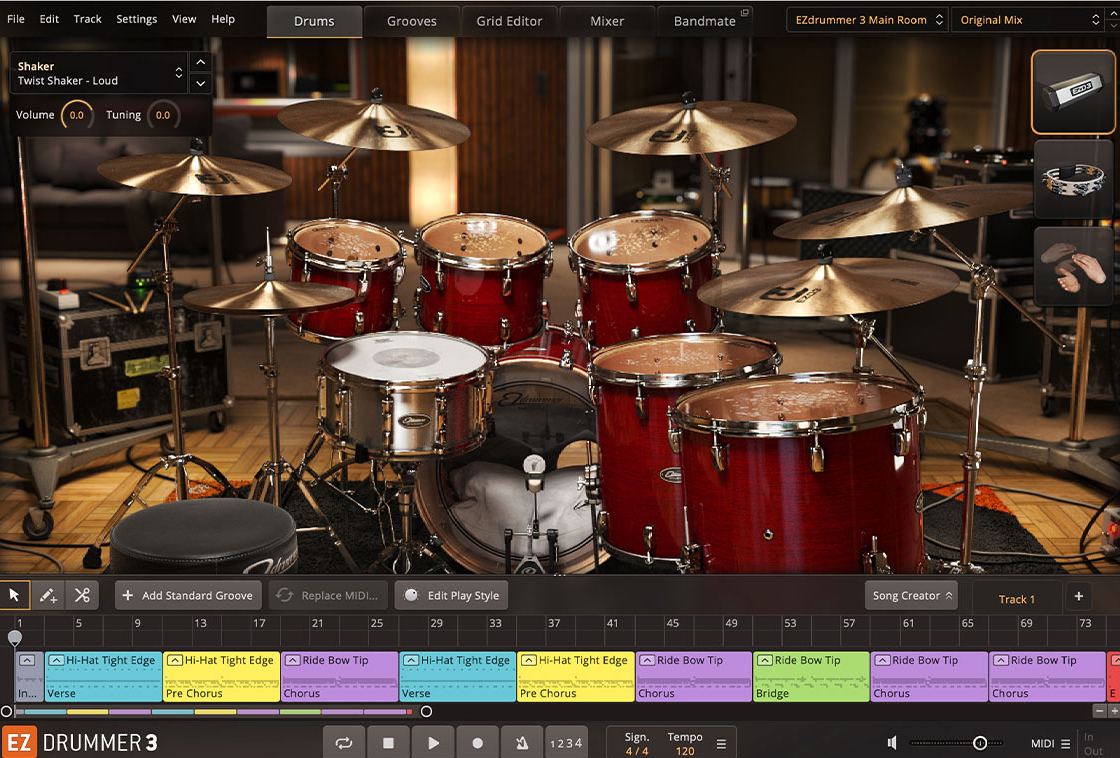Switch to the Grooves tab
This screenshot has width=1120, height=758.
(411, 21)
